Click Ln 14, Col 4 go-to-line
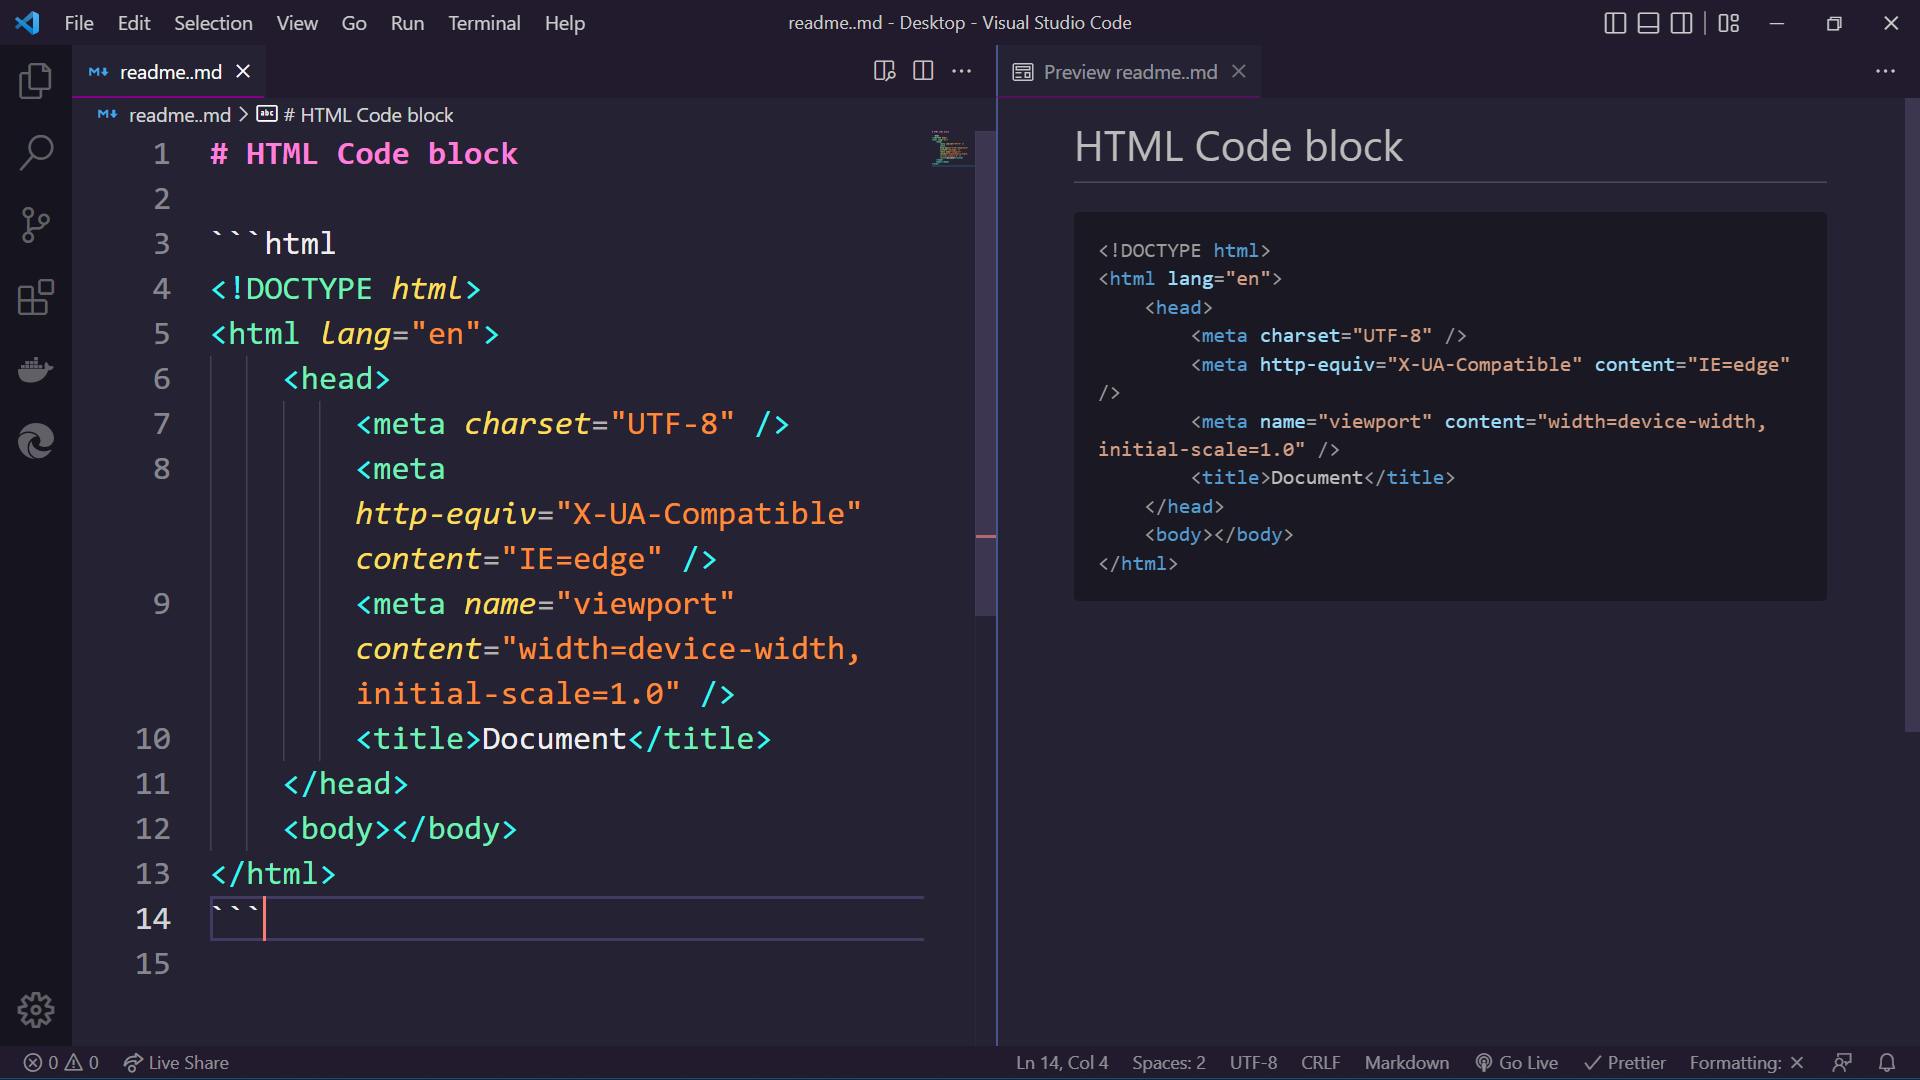The image size is (1920, 1080). (1062, 1062)
